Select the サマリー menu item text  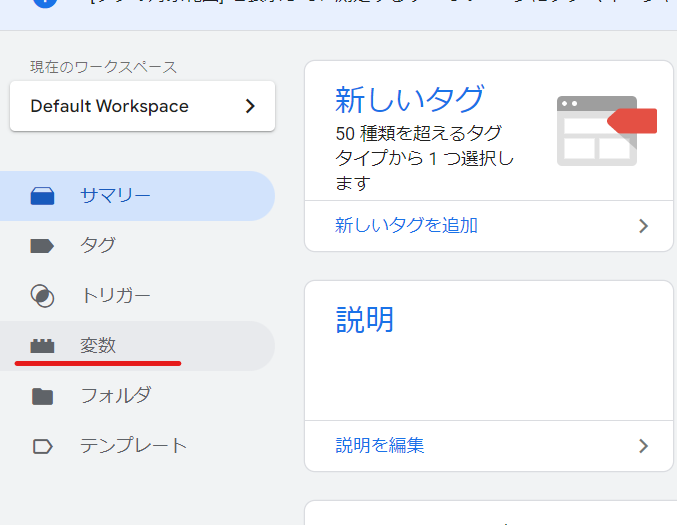[115, 196]
